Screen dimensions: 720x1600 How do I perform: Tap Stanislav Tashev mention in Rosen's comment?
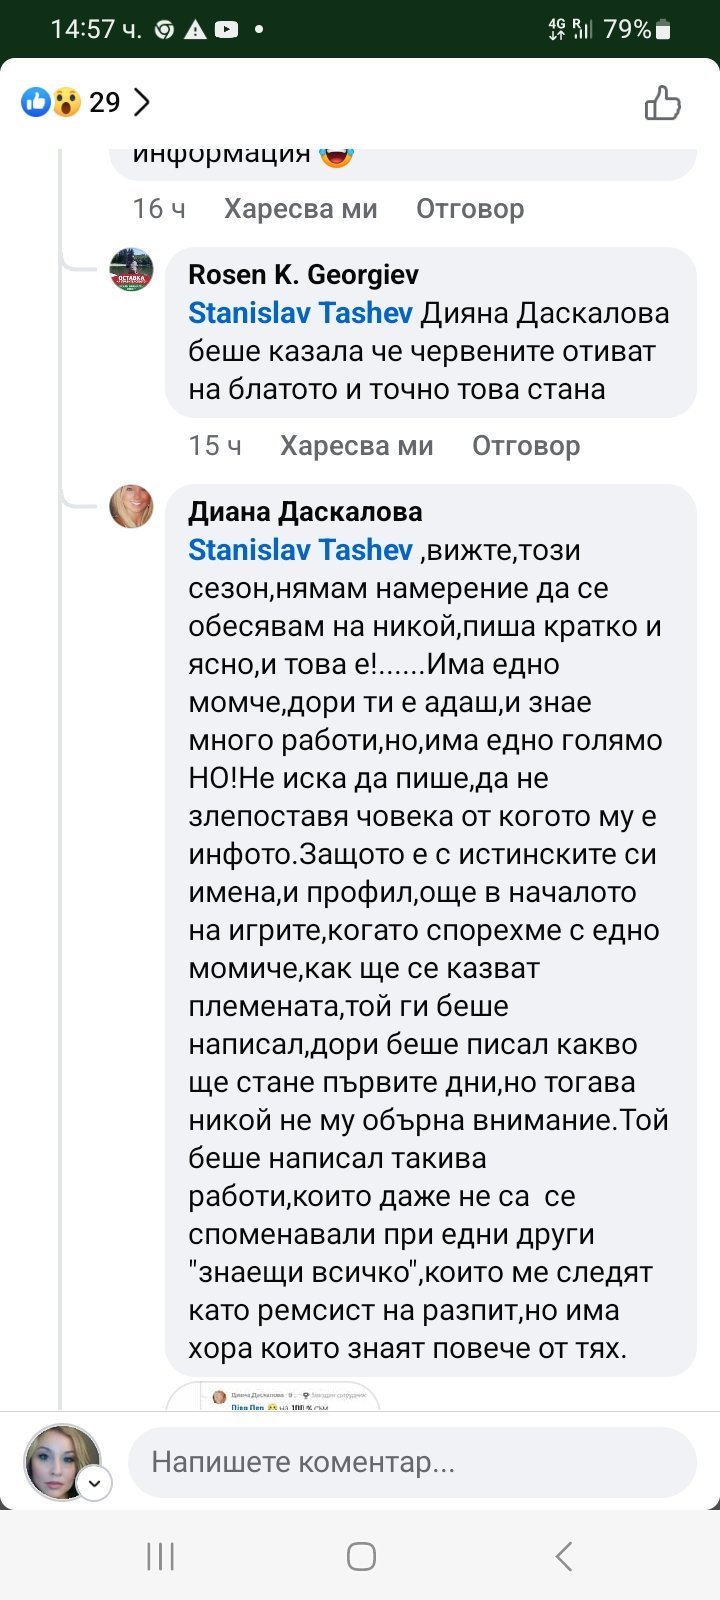(300, 313)
